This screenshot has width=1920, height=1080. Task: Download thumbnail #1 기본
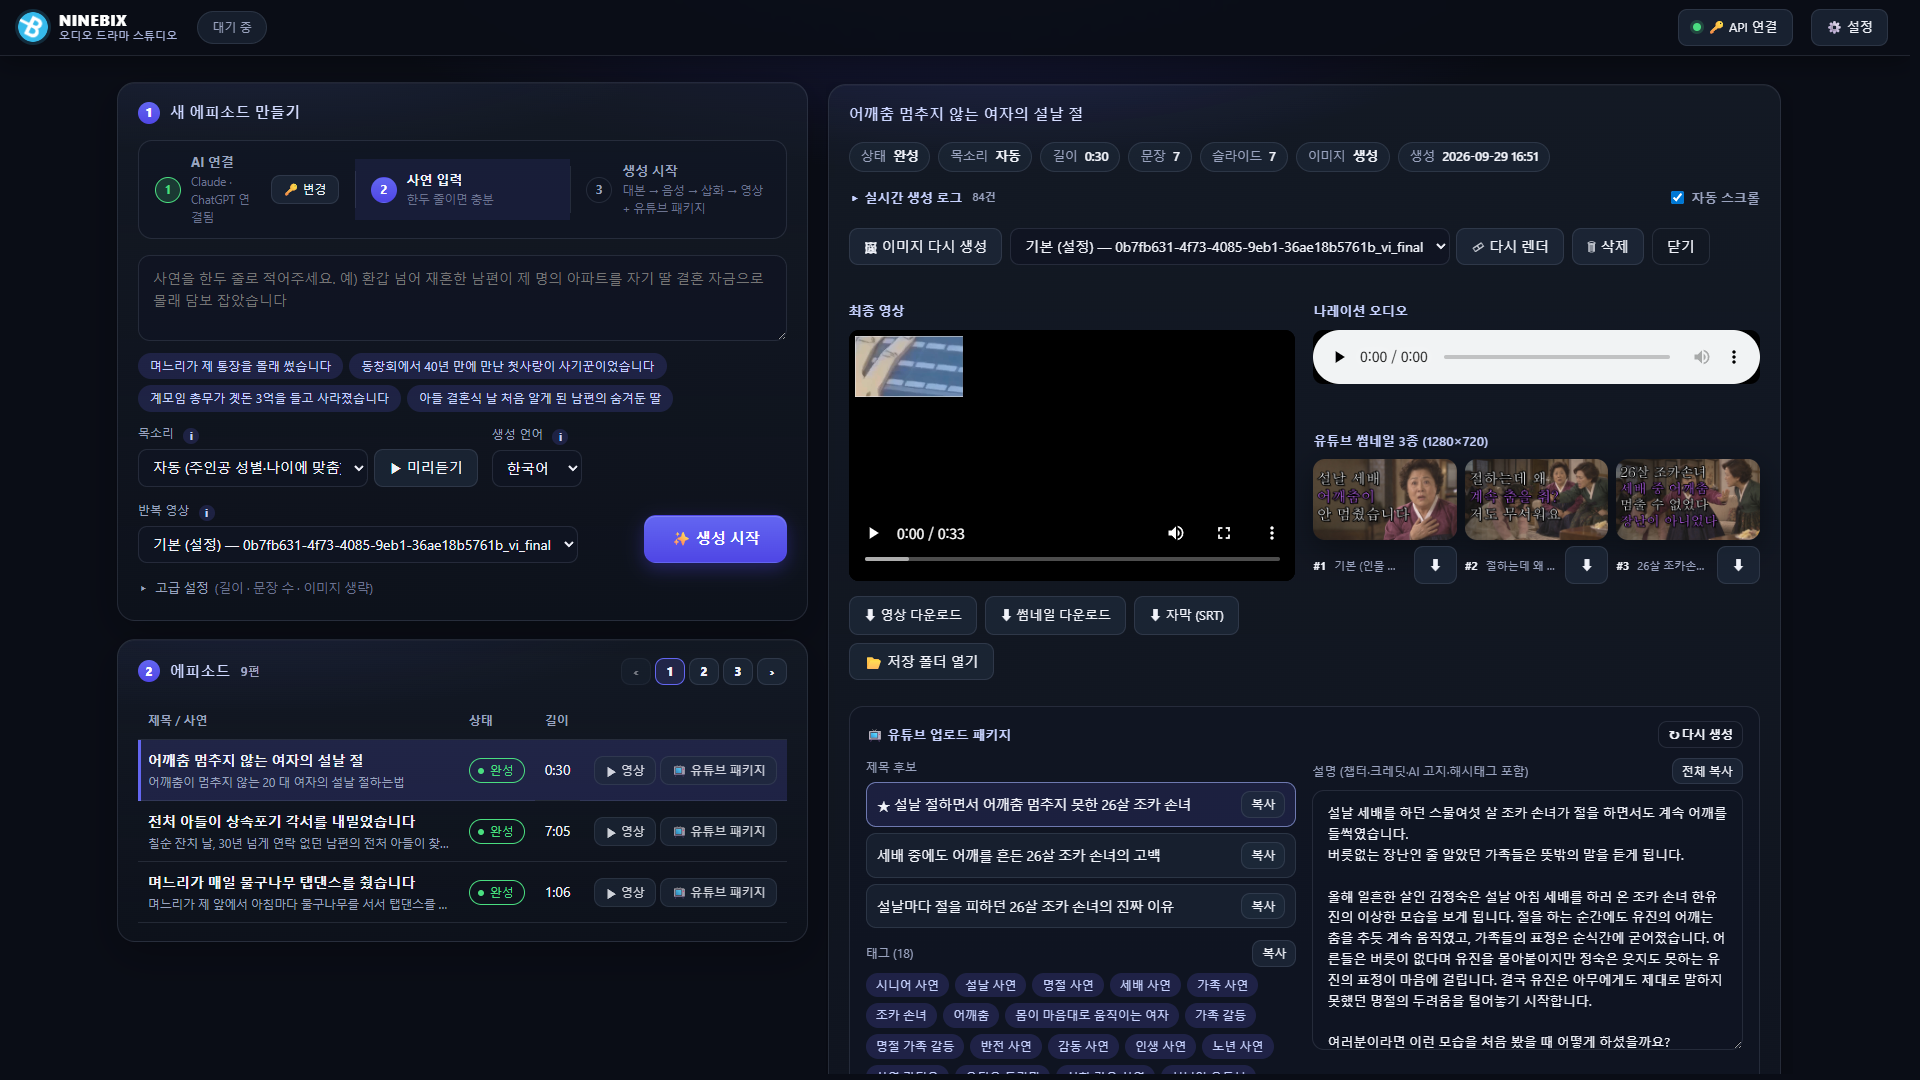[1435, 565]
